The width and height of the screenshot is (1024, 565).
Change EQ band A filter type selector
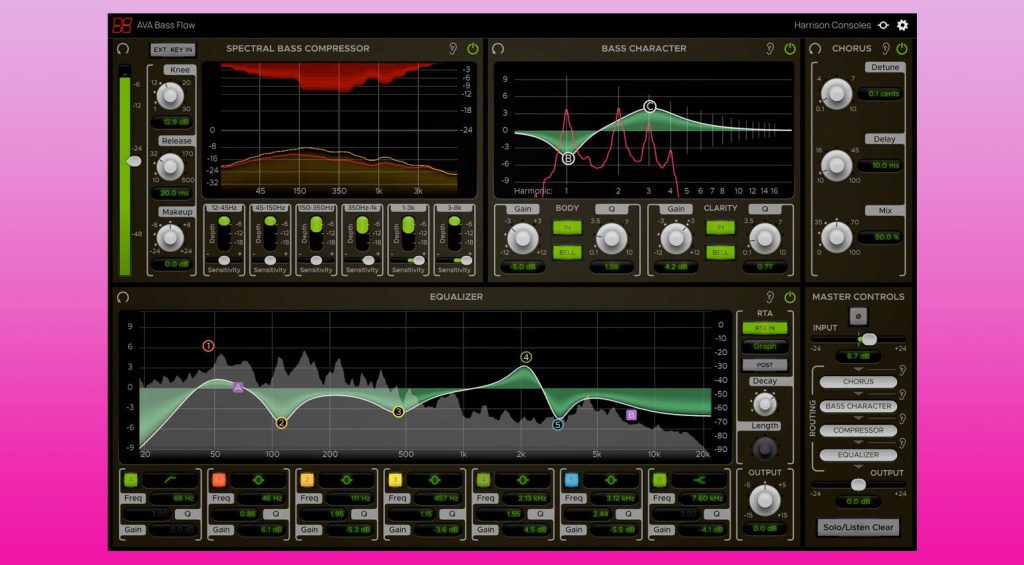(169, 481)
